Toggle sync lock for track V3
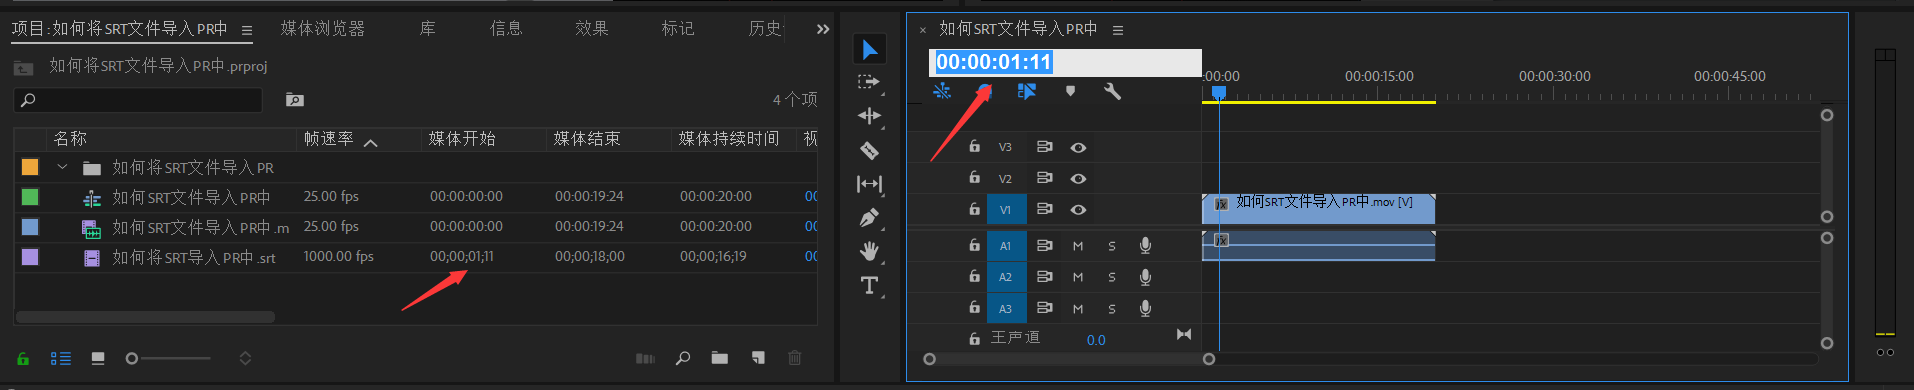The image size is (1914, 390). pyautogui.click(x=1044, y=147)
